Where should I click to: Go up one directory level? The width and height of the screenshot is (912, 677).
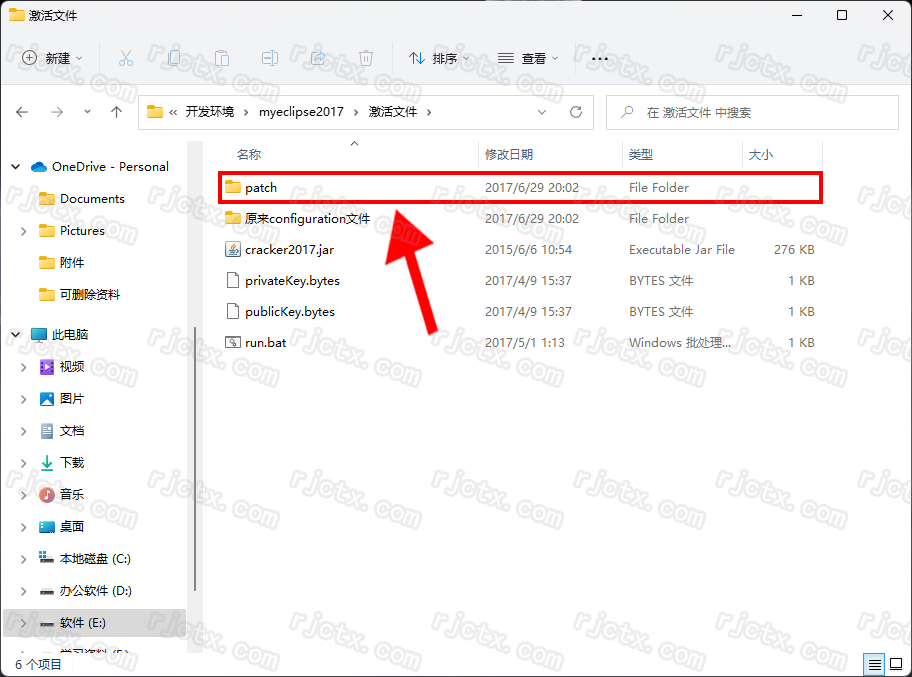tap(116, 112)
